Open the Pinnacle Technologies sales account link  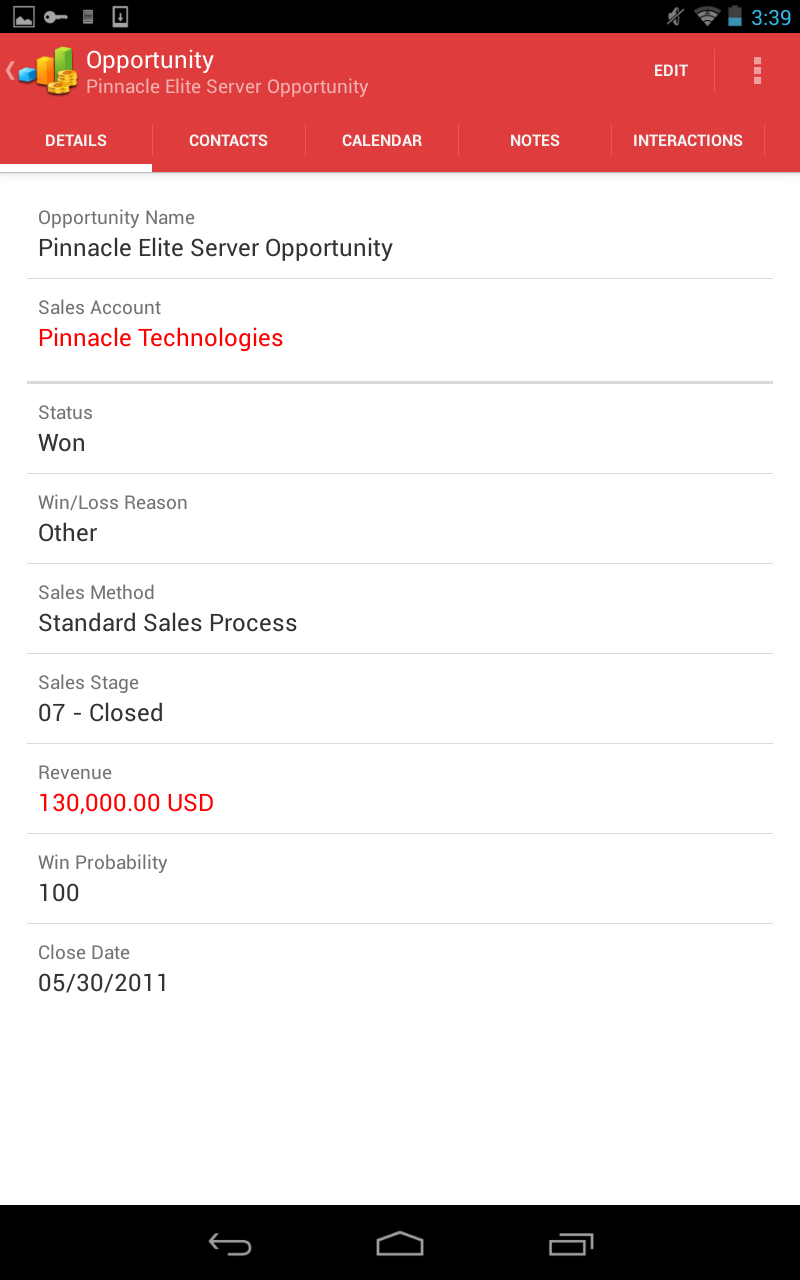[161, 338]
